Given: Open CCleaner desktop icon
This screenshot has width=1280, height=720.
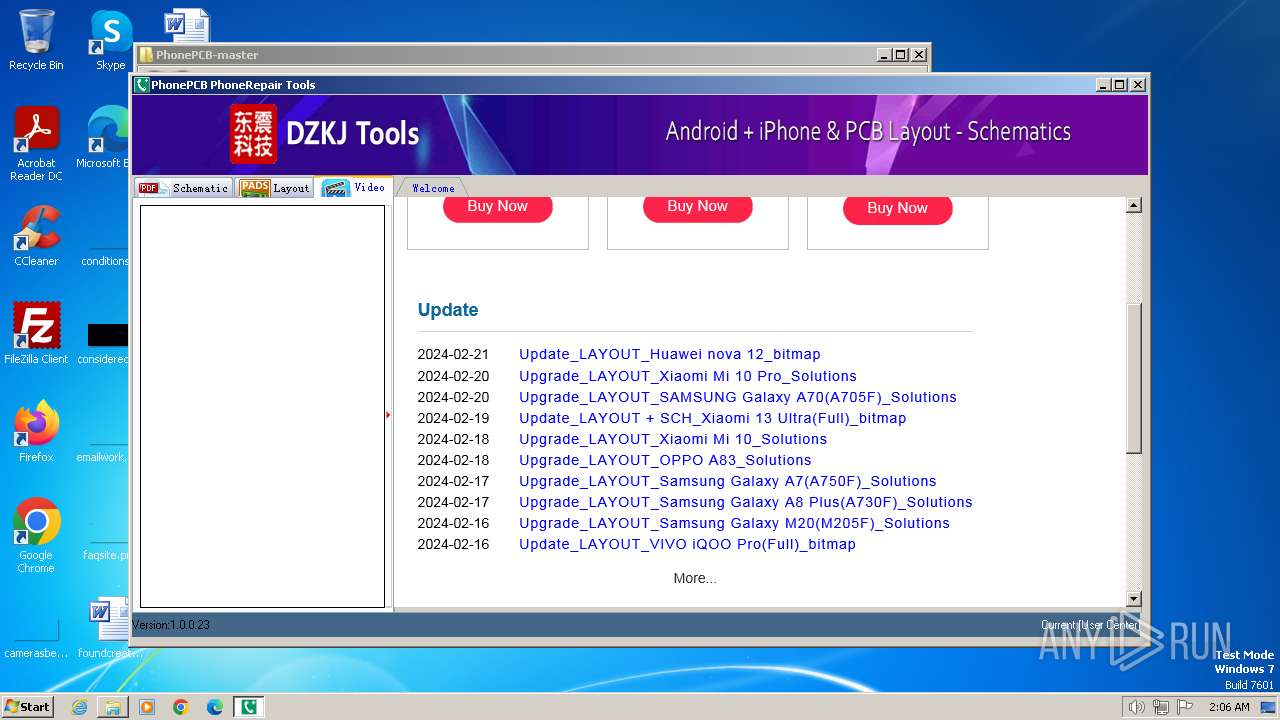Looking at the screenshot, I should [36, 236].
